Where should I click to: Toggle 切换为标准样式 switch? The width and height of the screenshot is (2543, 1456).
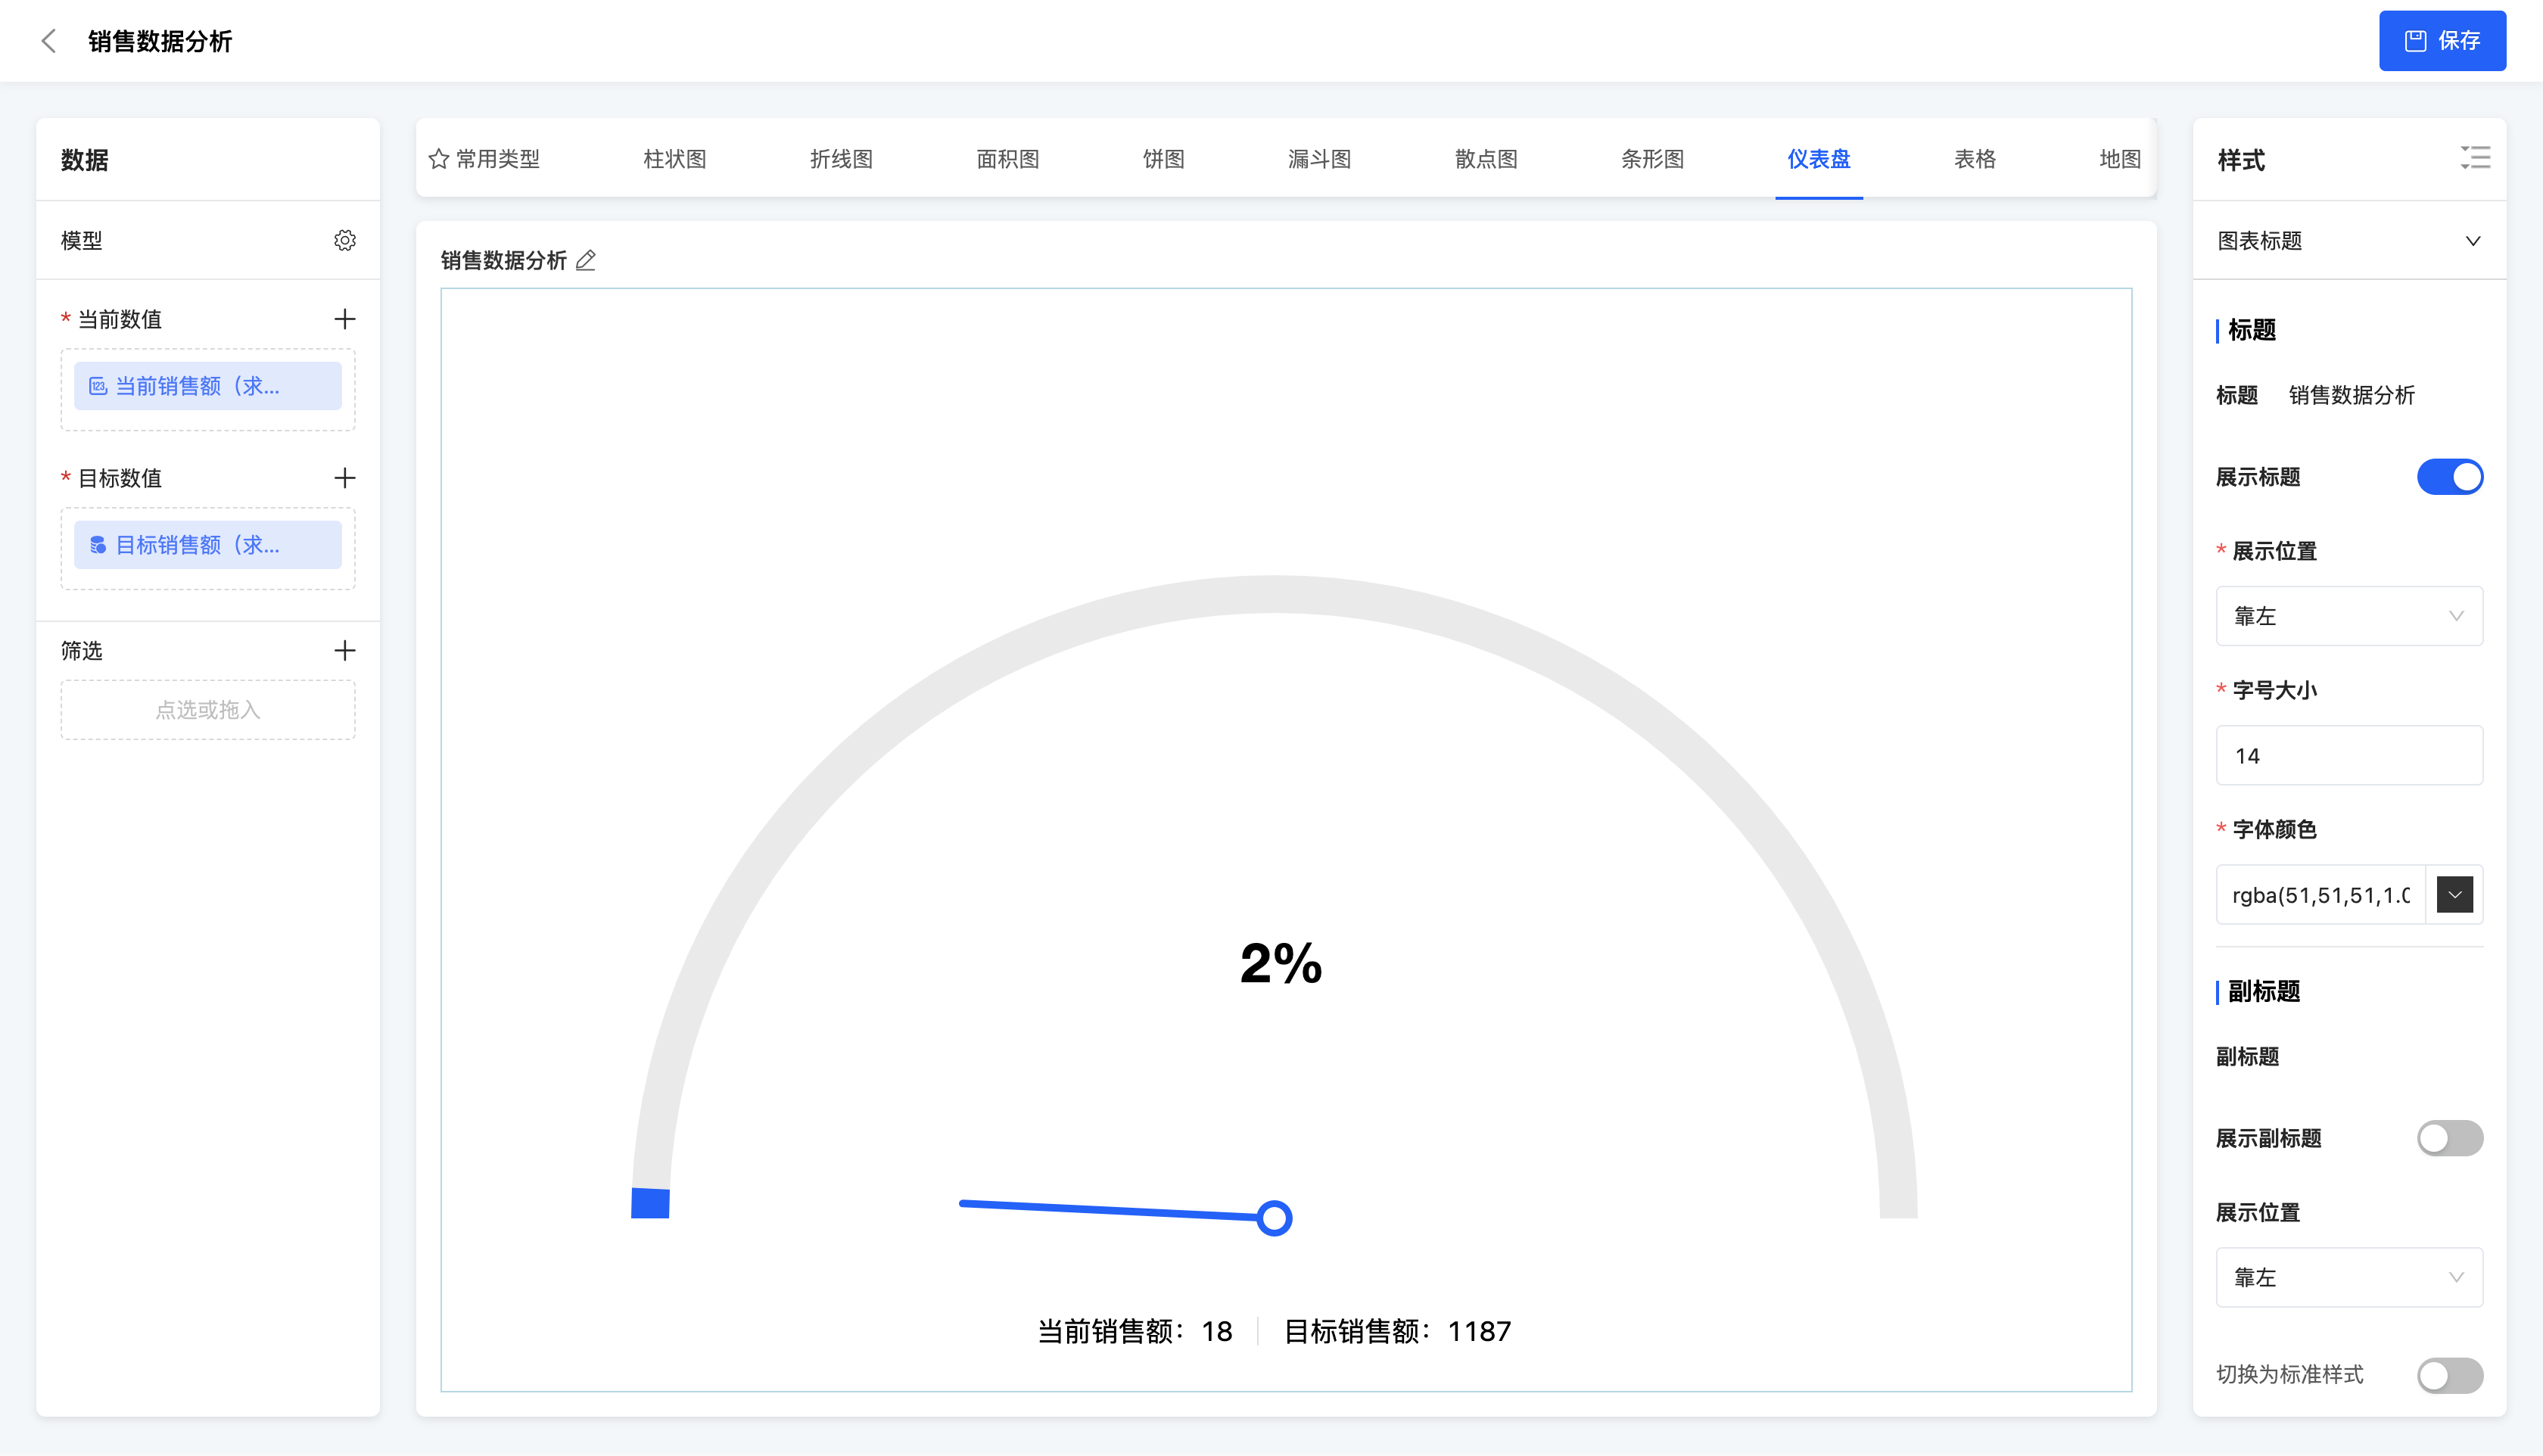click(2449, 1375)
